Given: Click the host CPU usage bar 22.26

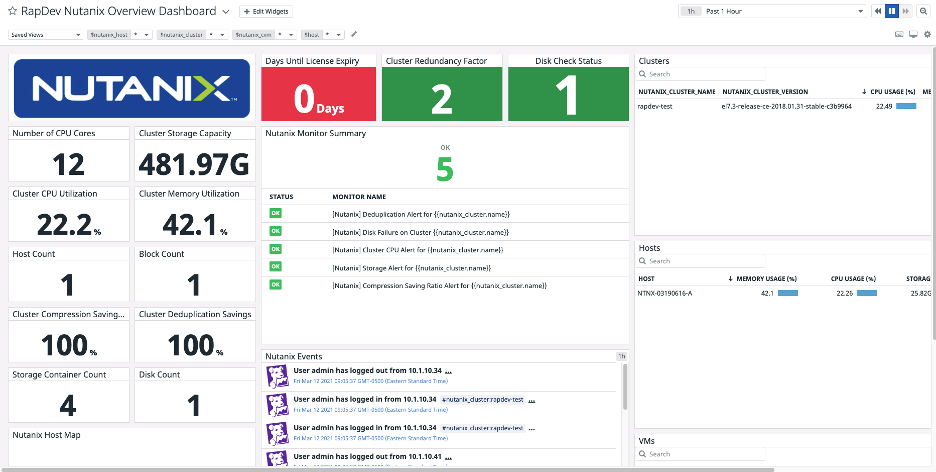Looking at the screenshot, I should coord(867,293).
